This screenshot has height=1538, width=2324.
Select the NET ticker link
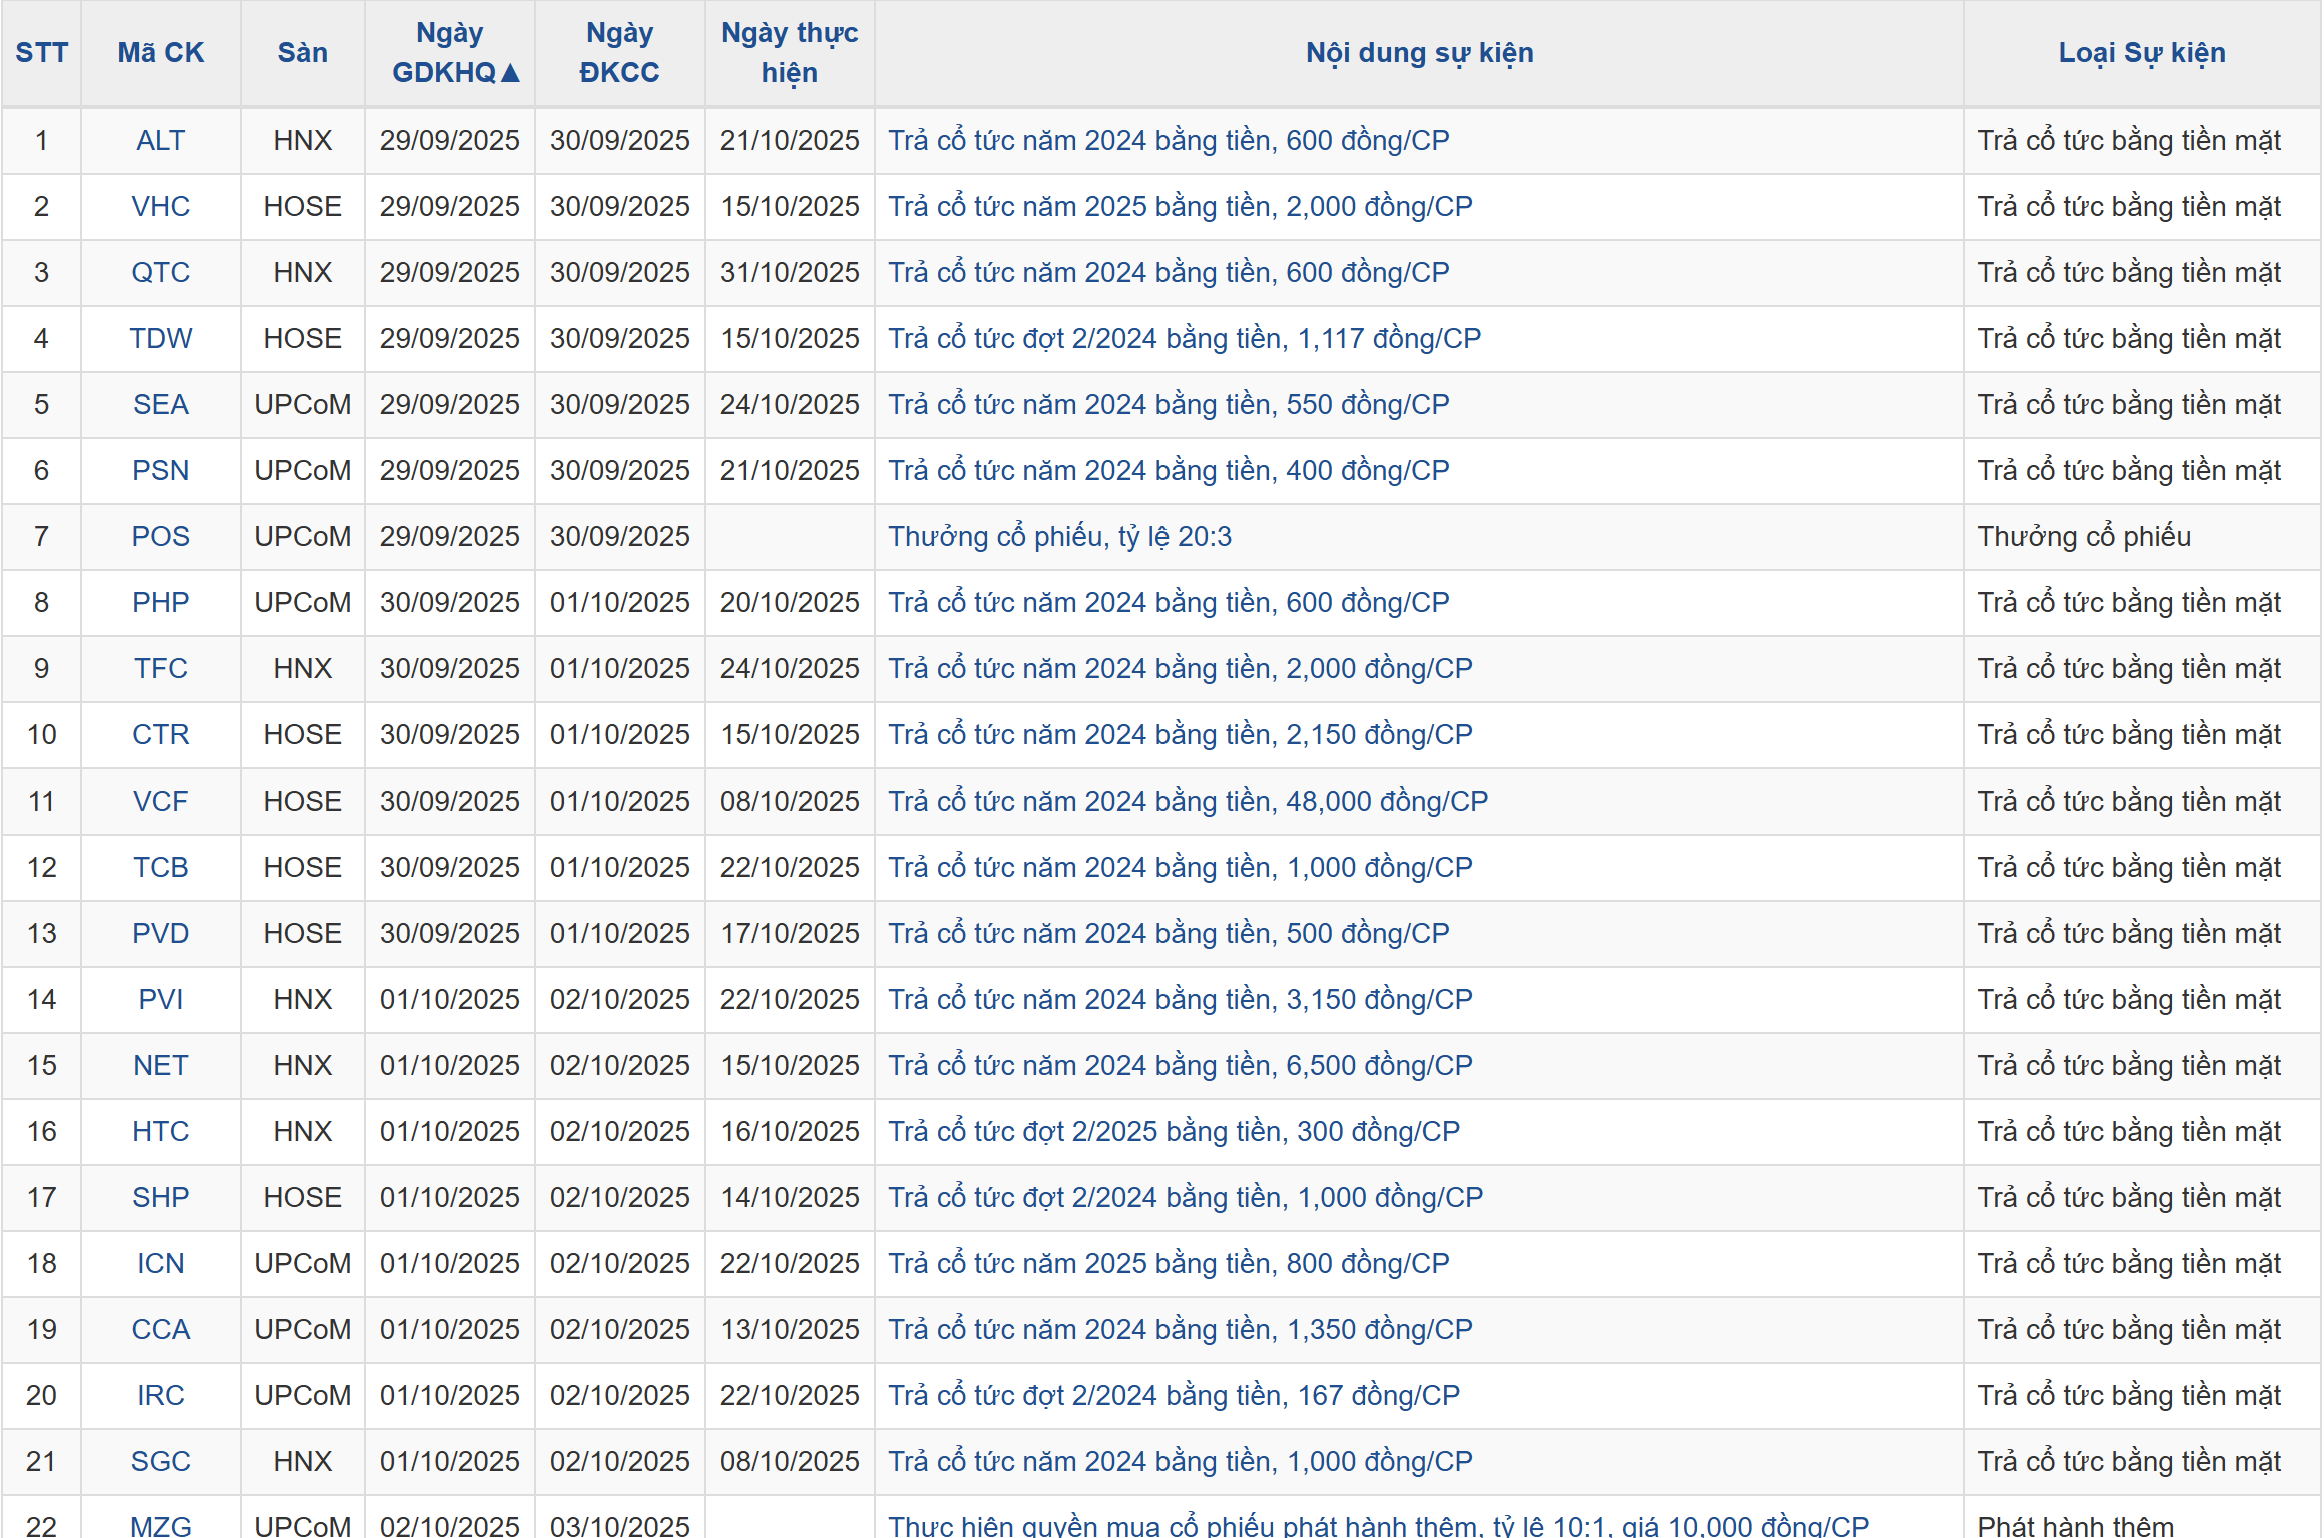coord(160,1066)
